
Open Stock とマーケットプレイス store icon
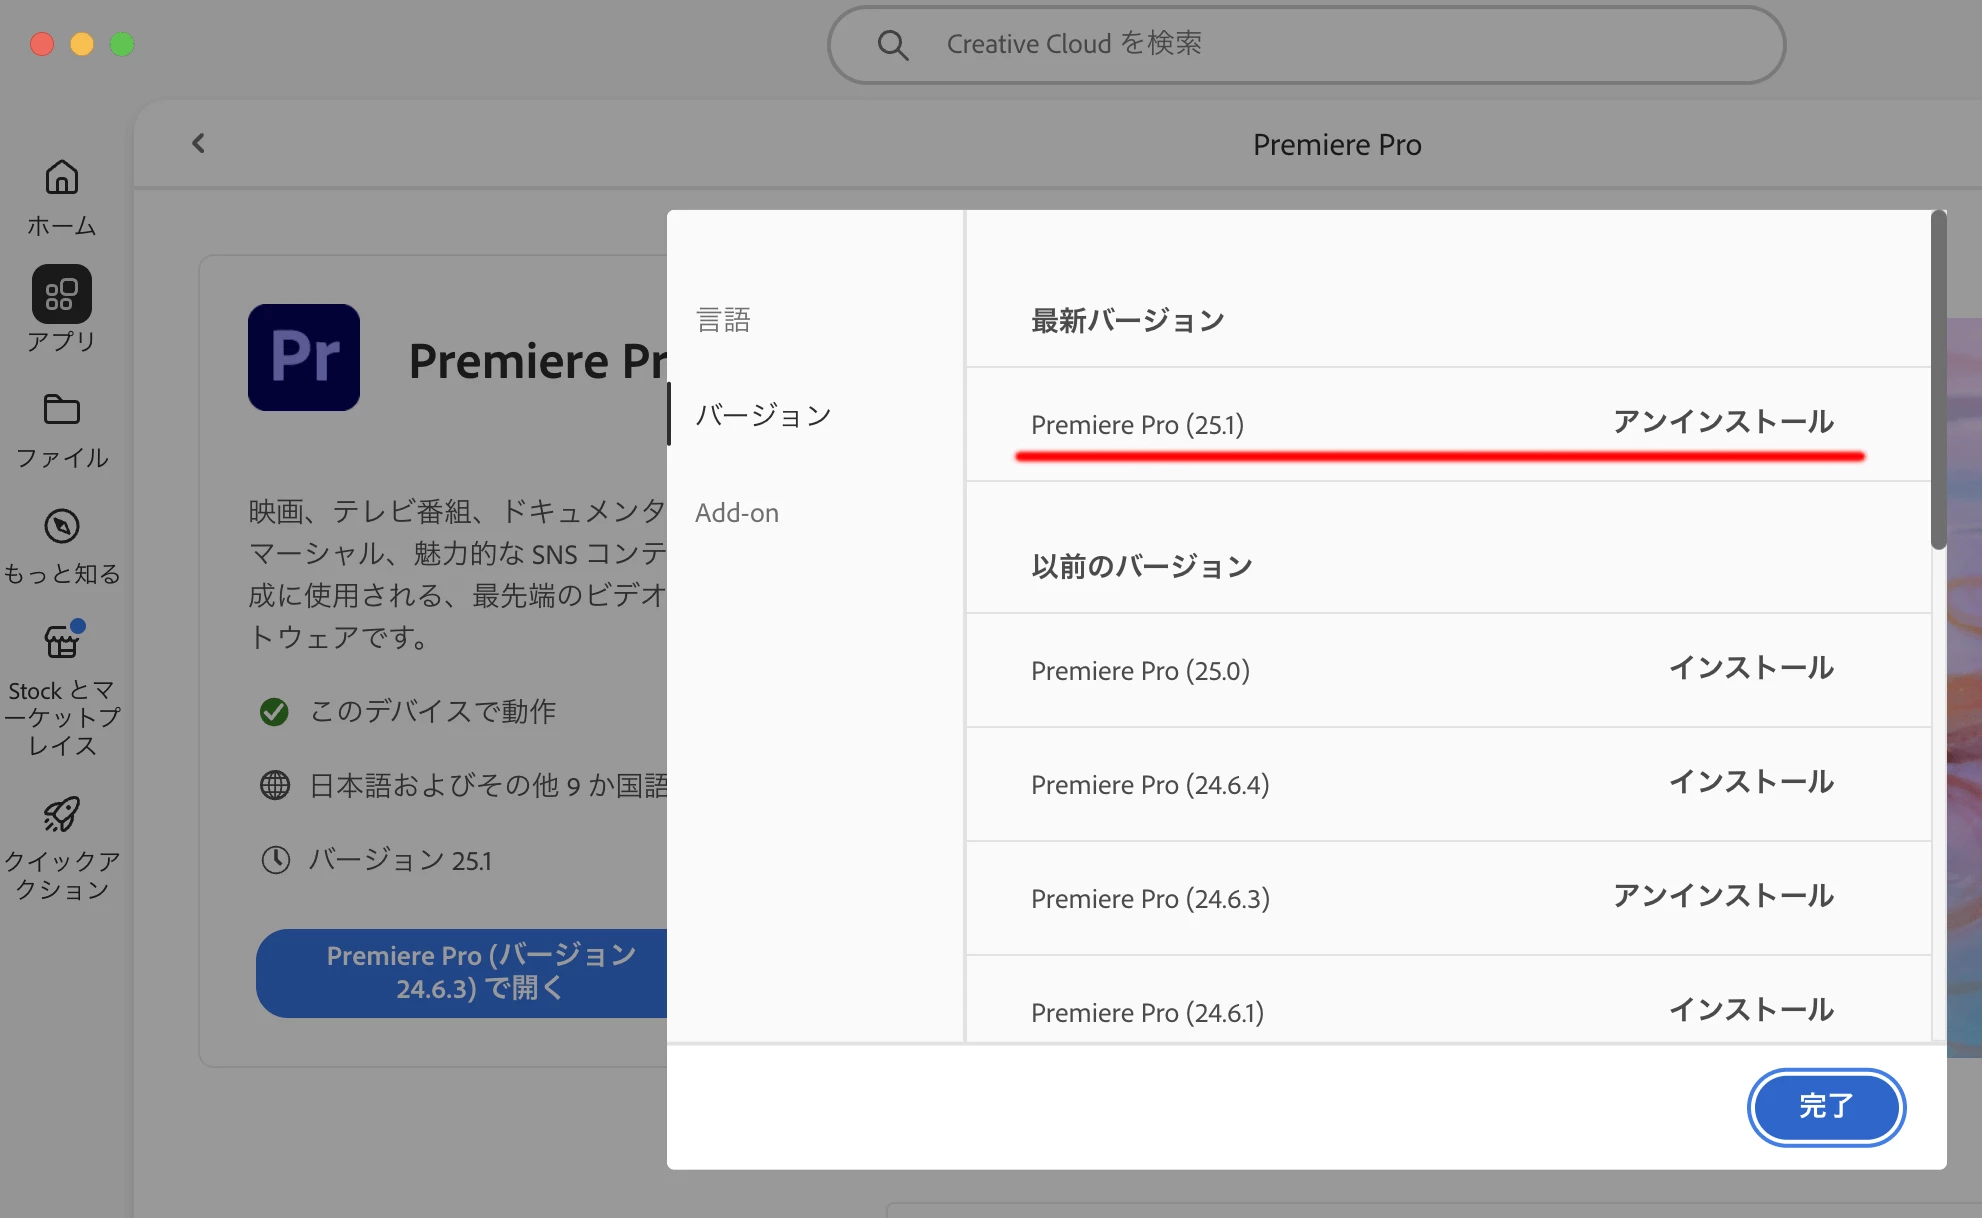(x=61, y=642)
